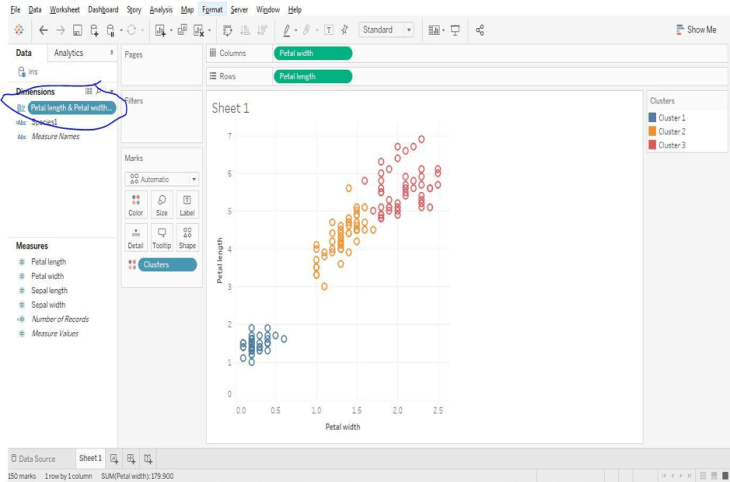Click the Detail card in Marks
Viewport: 730px width, 482px height.
click(136, 237)
